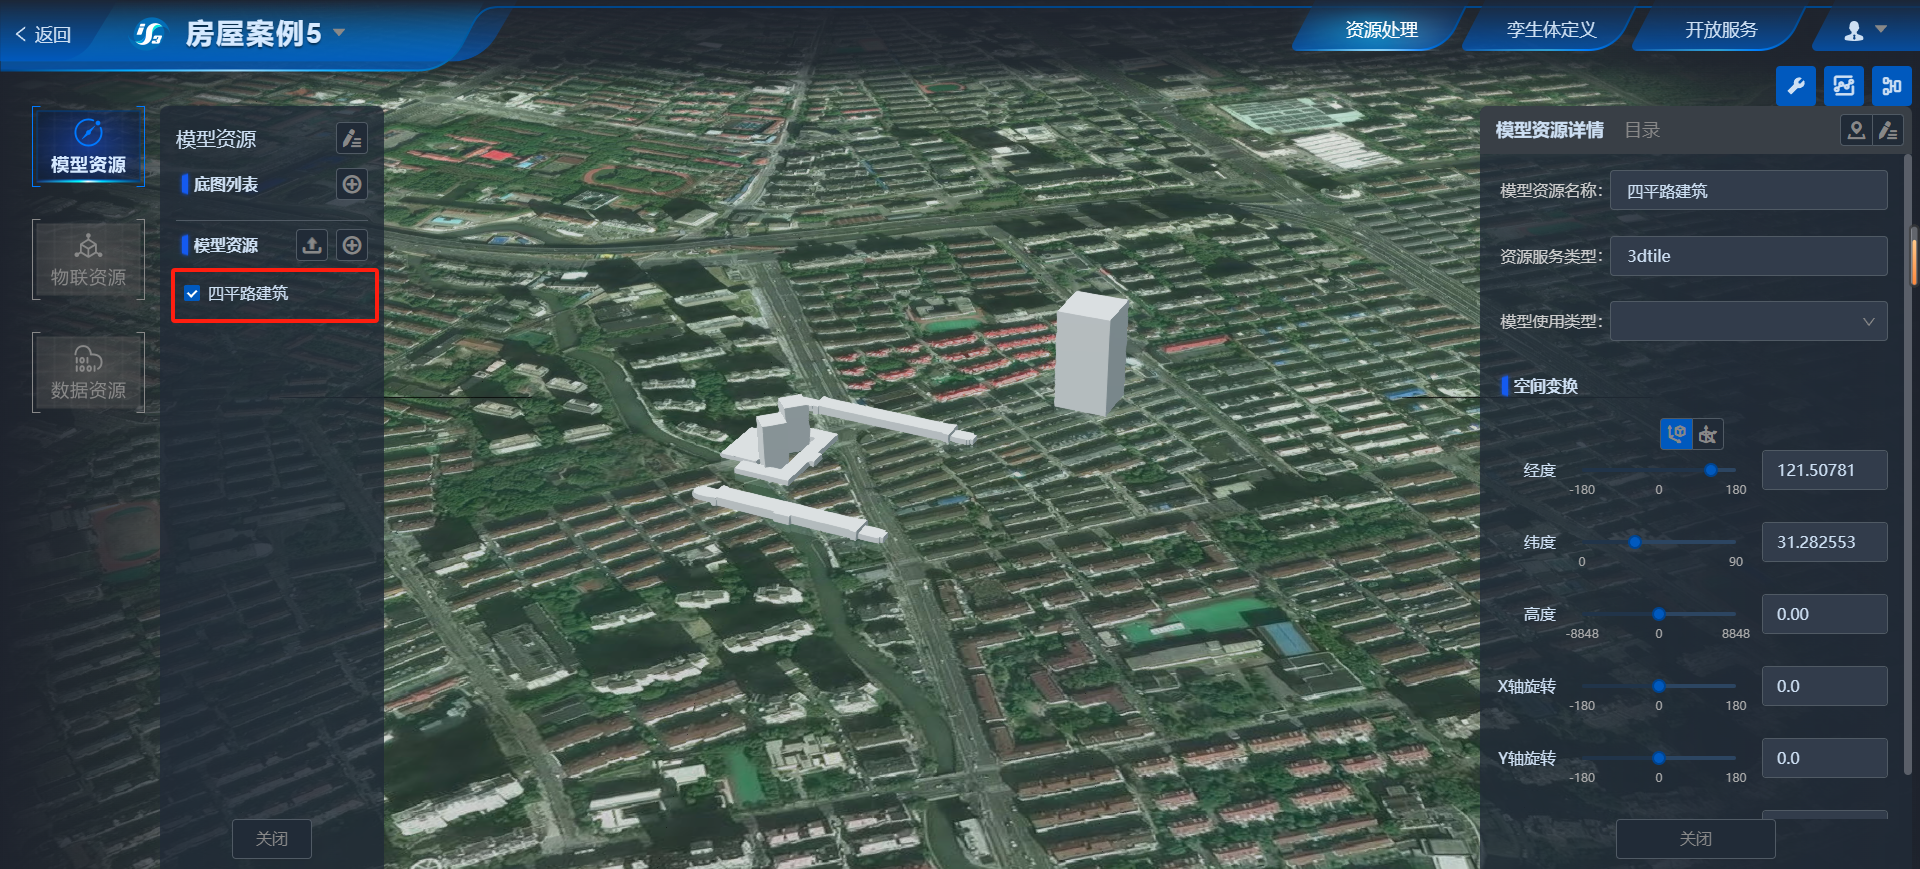Screen dimensions: 1920x869
Task: Add a basemap via 底图列表 plus icon
Action: [352, 184]
